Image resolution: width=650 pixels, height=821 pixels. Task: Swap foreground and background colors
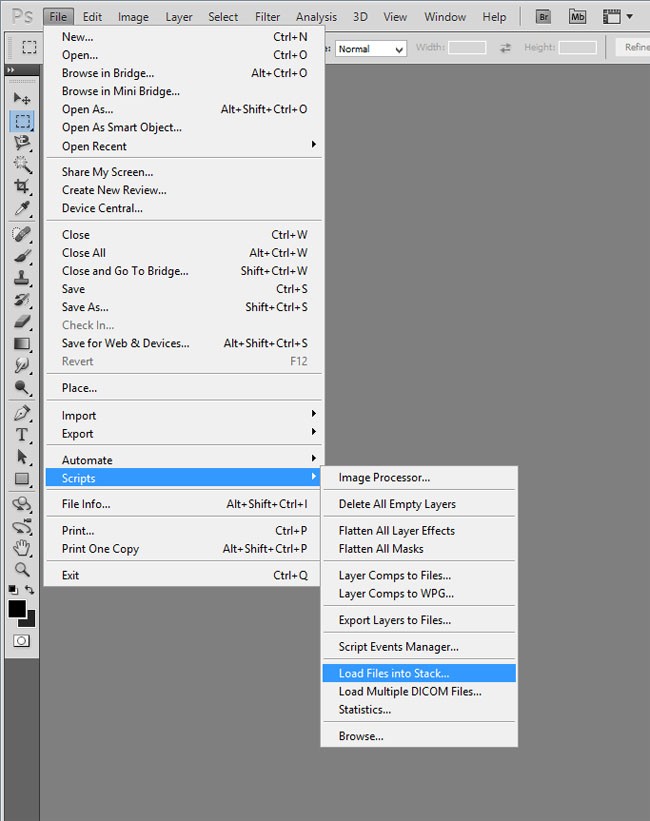(x=30, y=590)
